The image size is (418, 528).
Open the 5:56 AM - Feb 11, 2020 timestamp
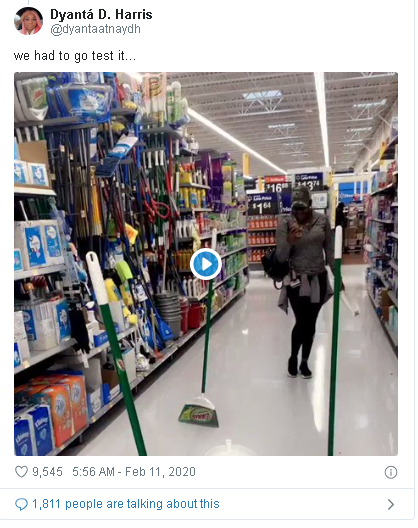pos(134,472)
